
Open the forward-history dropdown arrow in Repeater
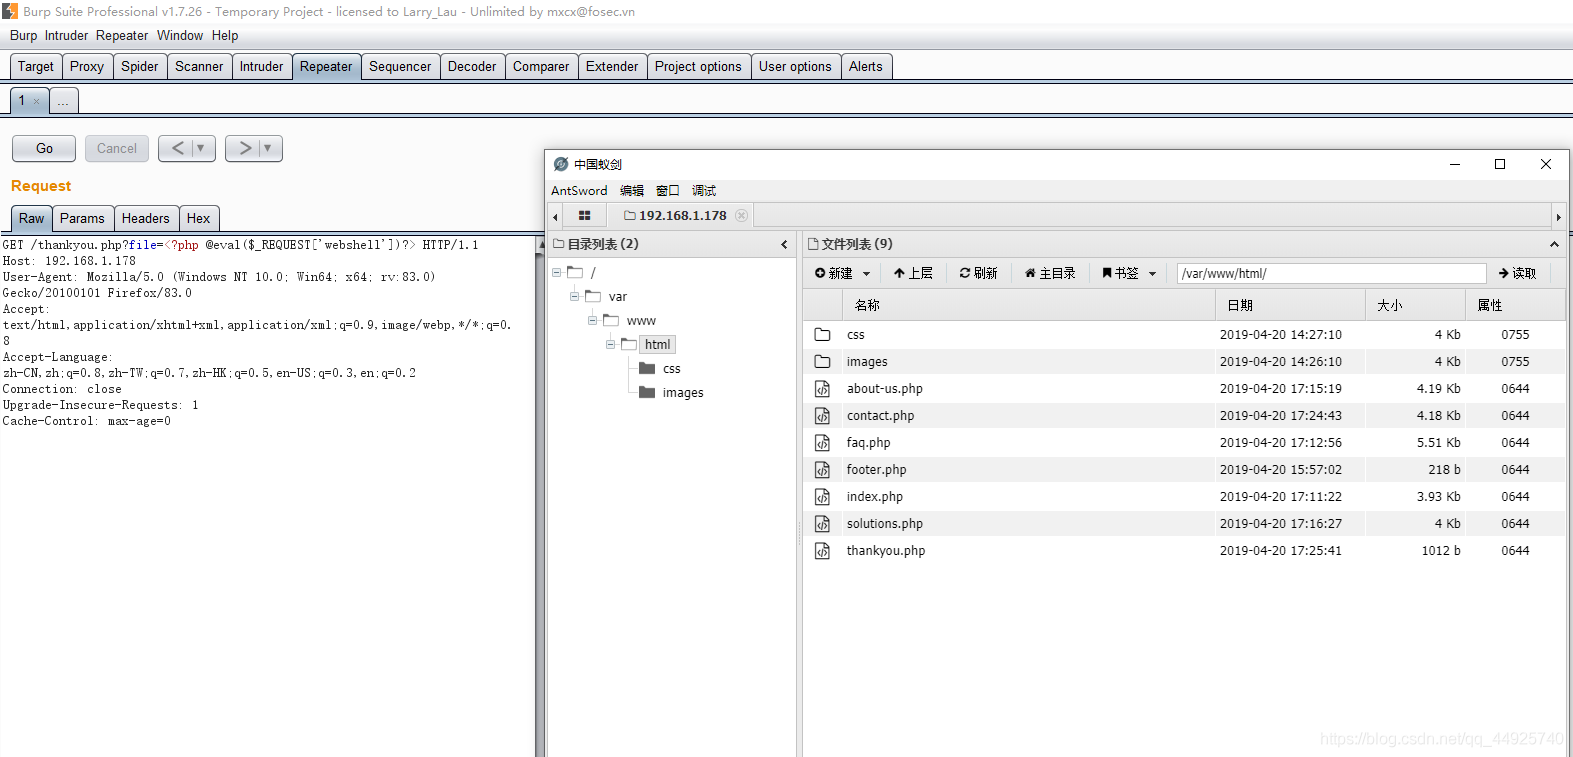(x=268, y=148)
